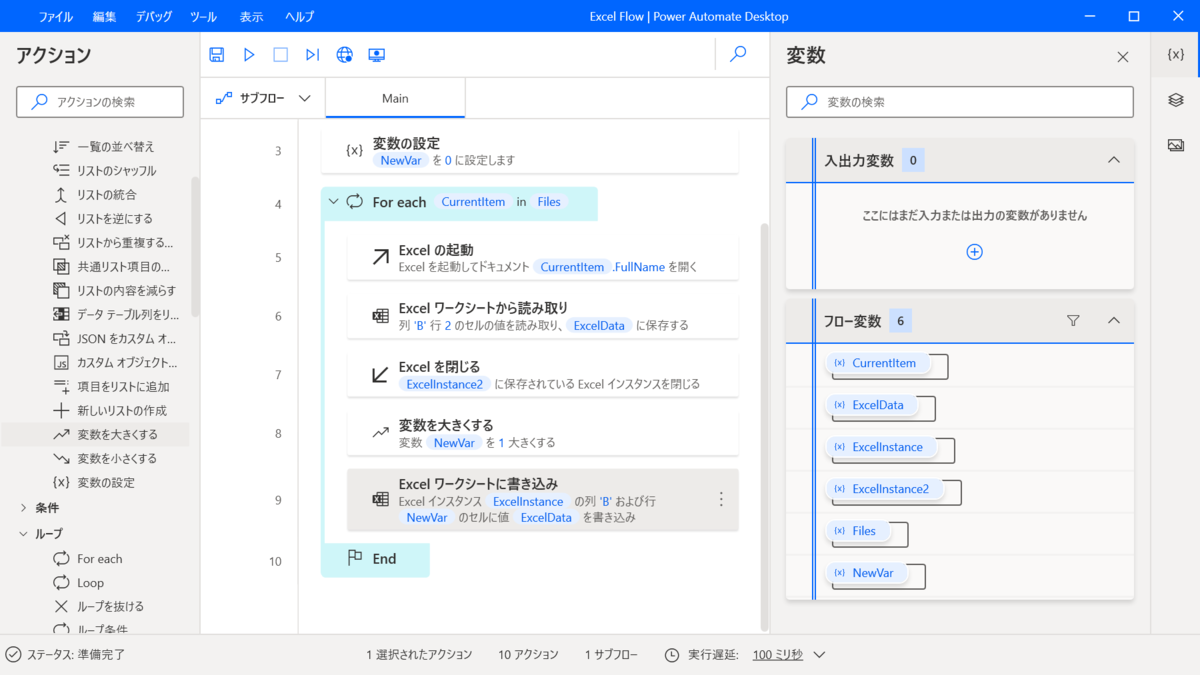Click the 変数の検索 field
The height and width of the screenshot is (675, 1200).
pyautogui.click(x=960, y=102)
